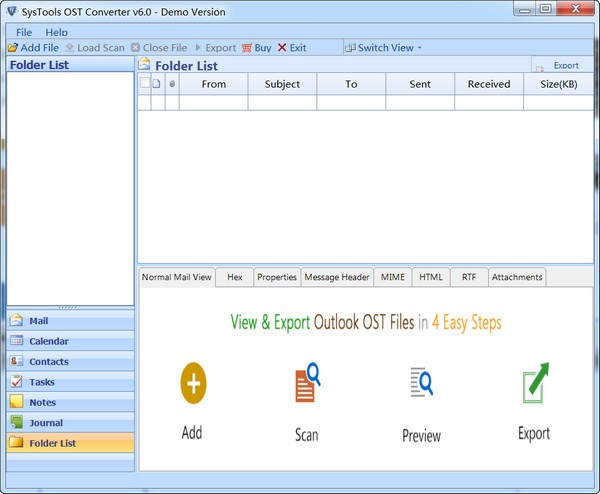Switch to the HTML tab

tap(431, 277)
